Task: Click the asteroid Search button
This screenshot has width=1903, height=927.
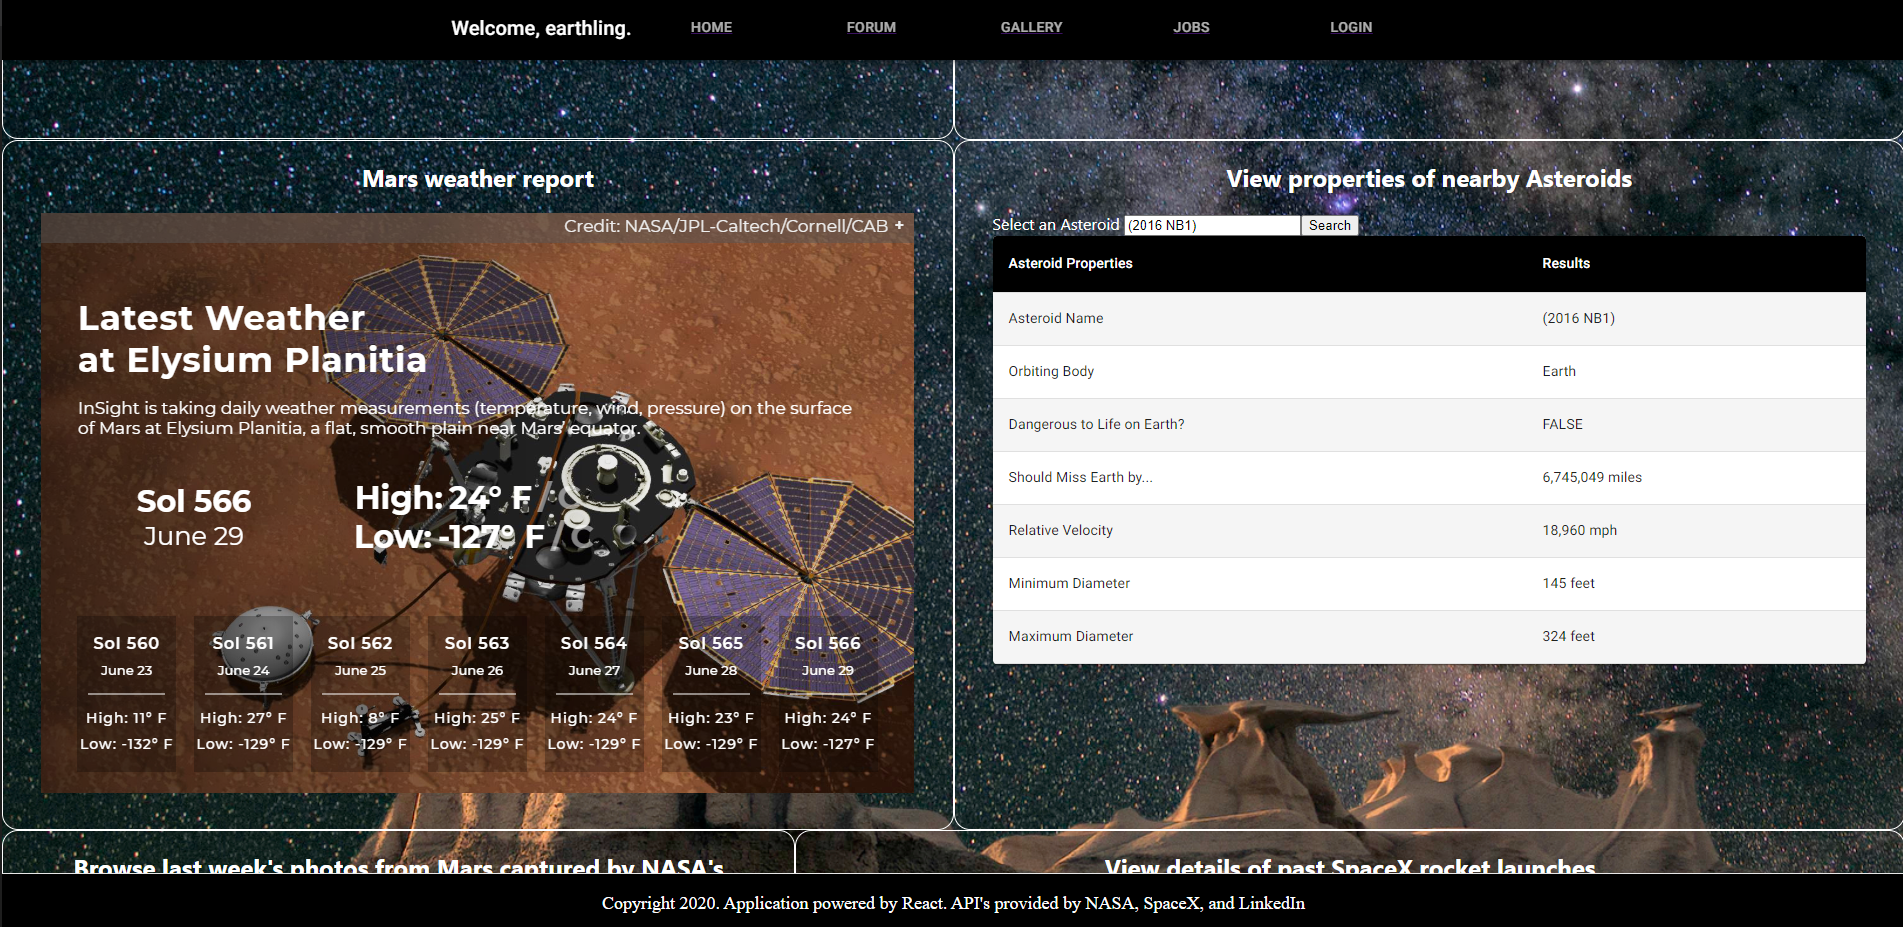Action: [x=1329, y=225]
